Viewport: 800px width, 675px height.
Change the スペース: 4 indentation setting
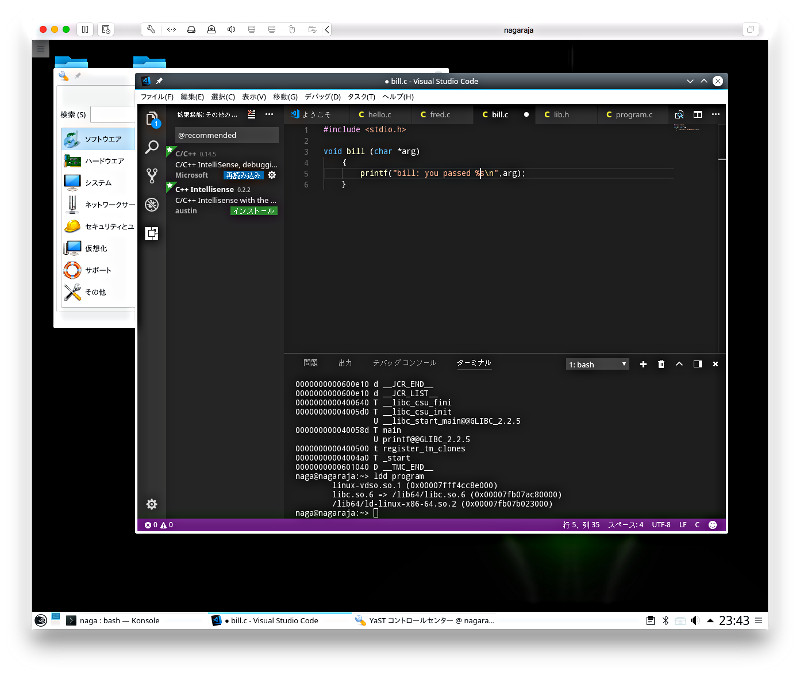[x=626, y=524]
